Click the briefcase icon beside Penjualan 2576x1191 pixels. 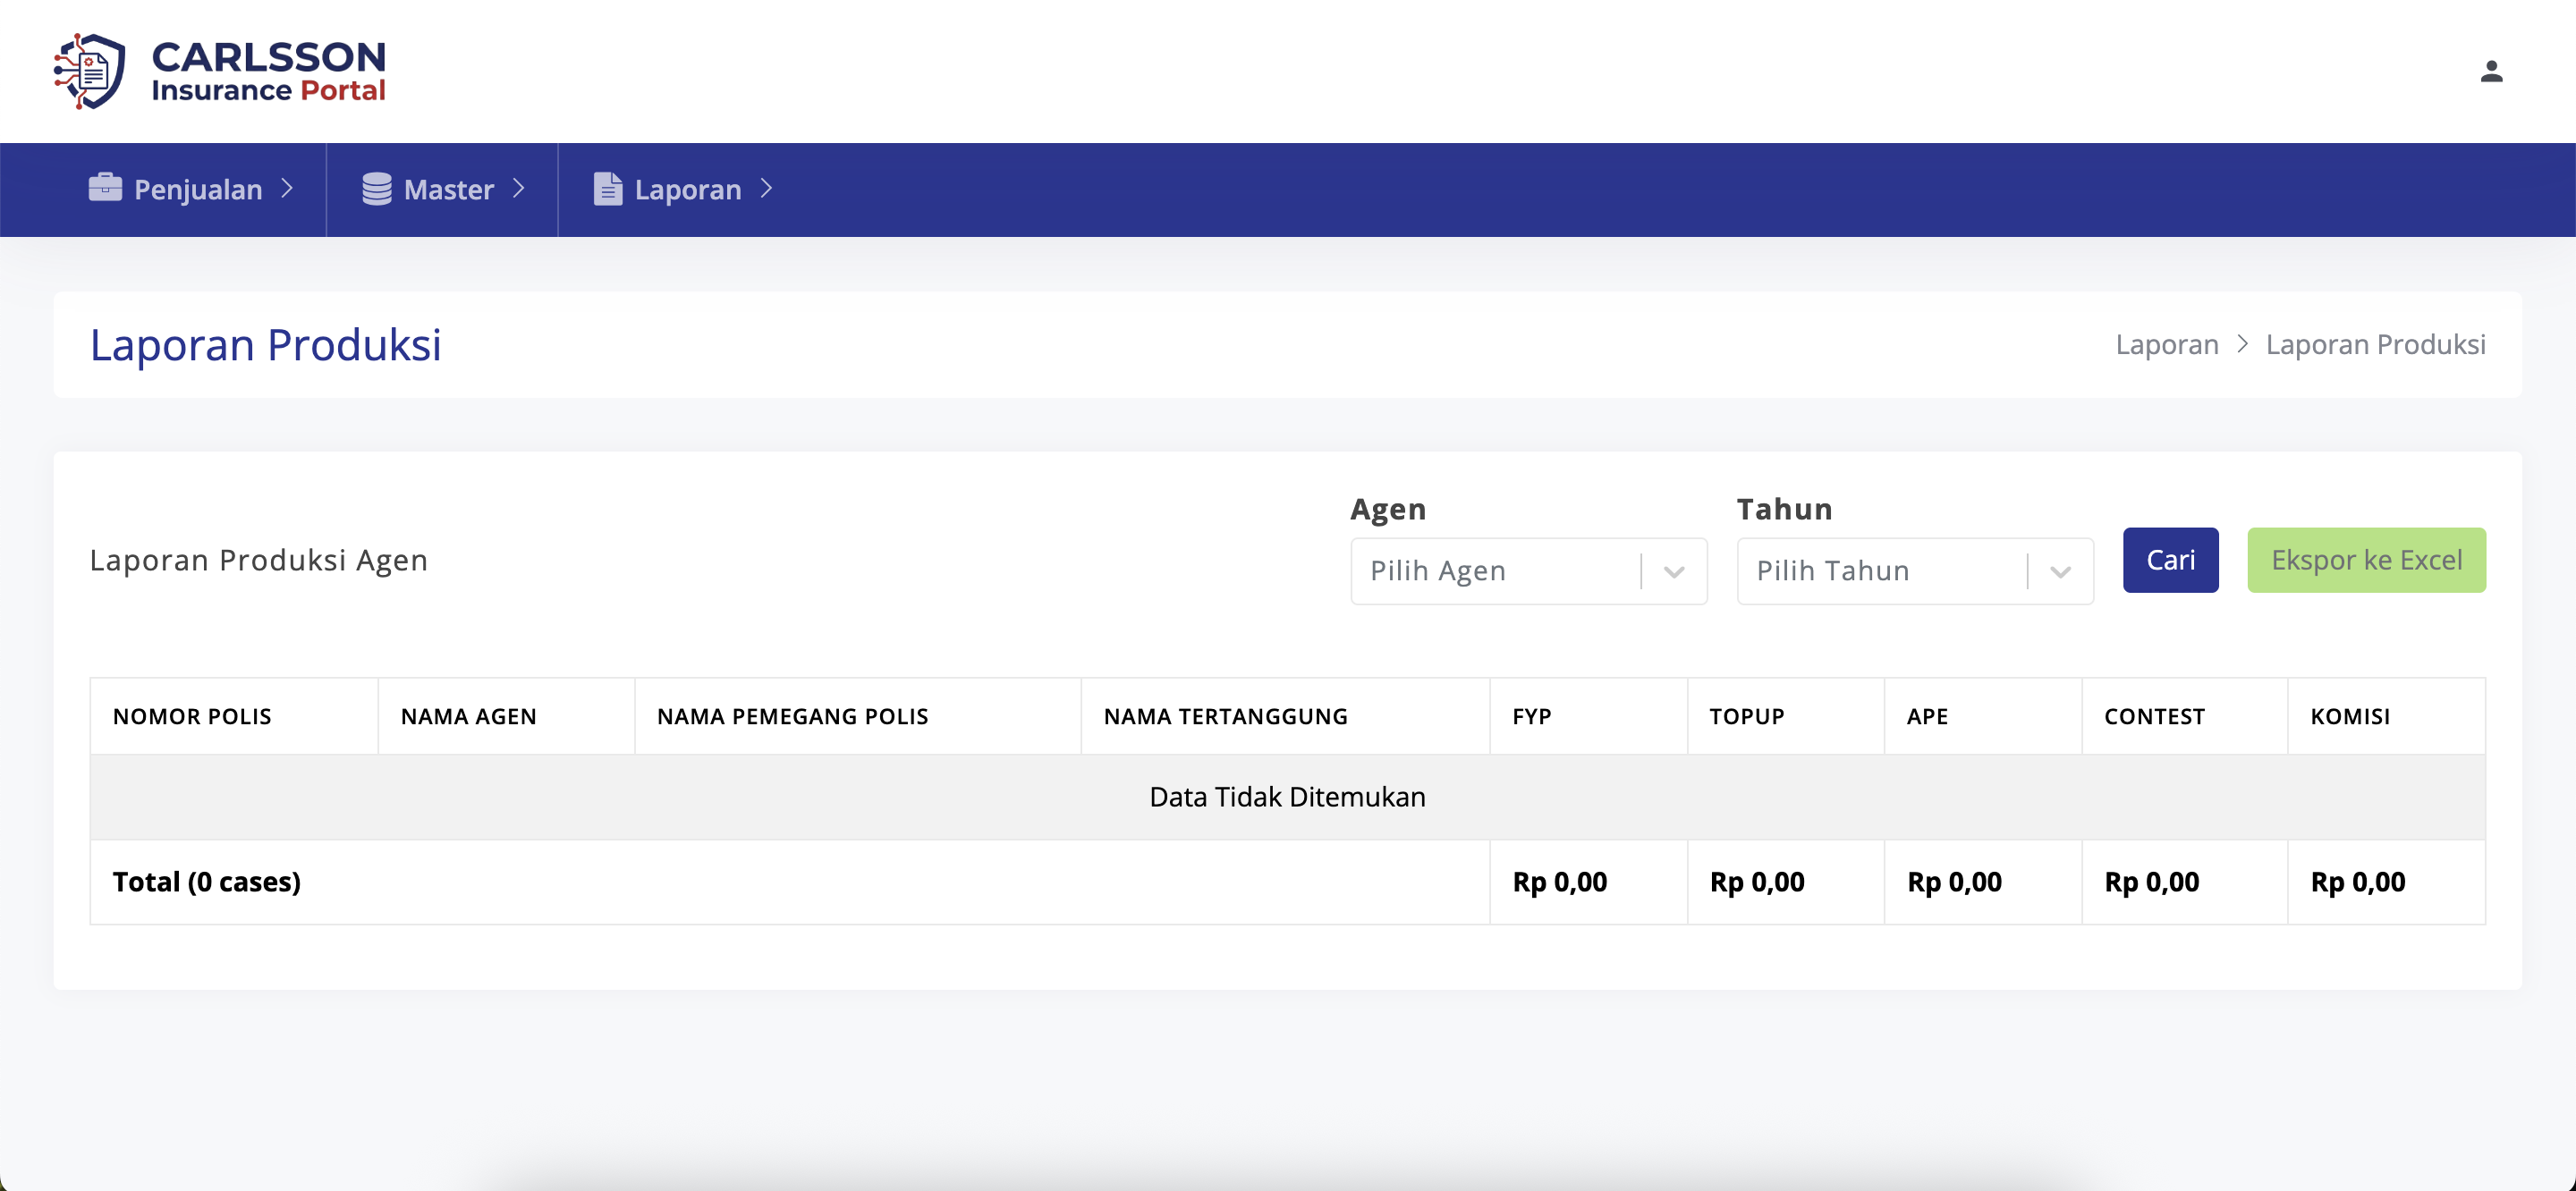tap(105, 188)
